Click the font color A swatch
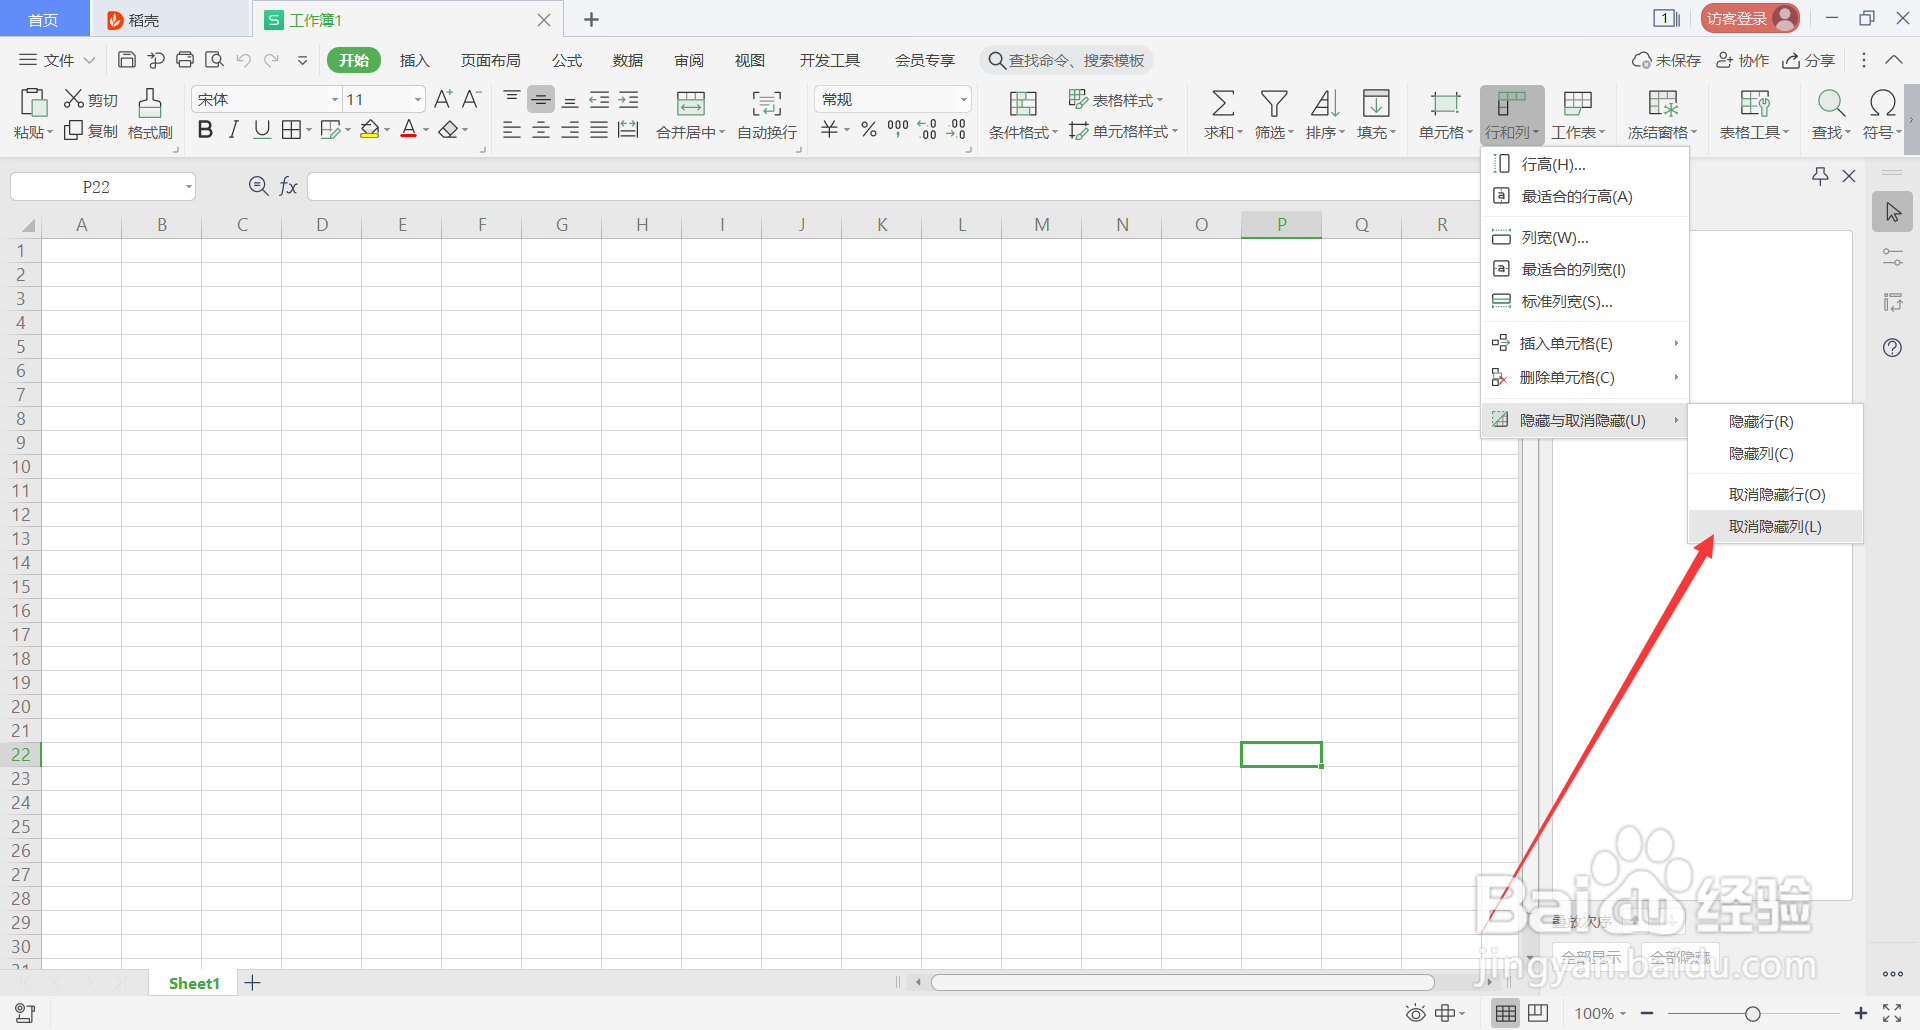 (408, 130)
